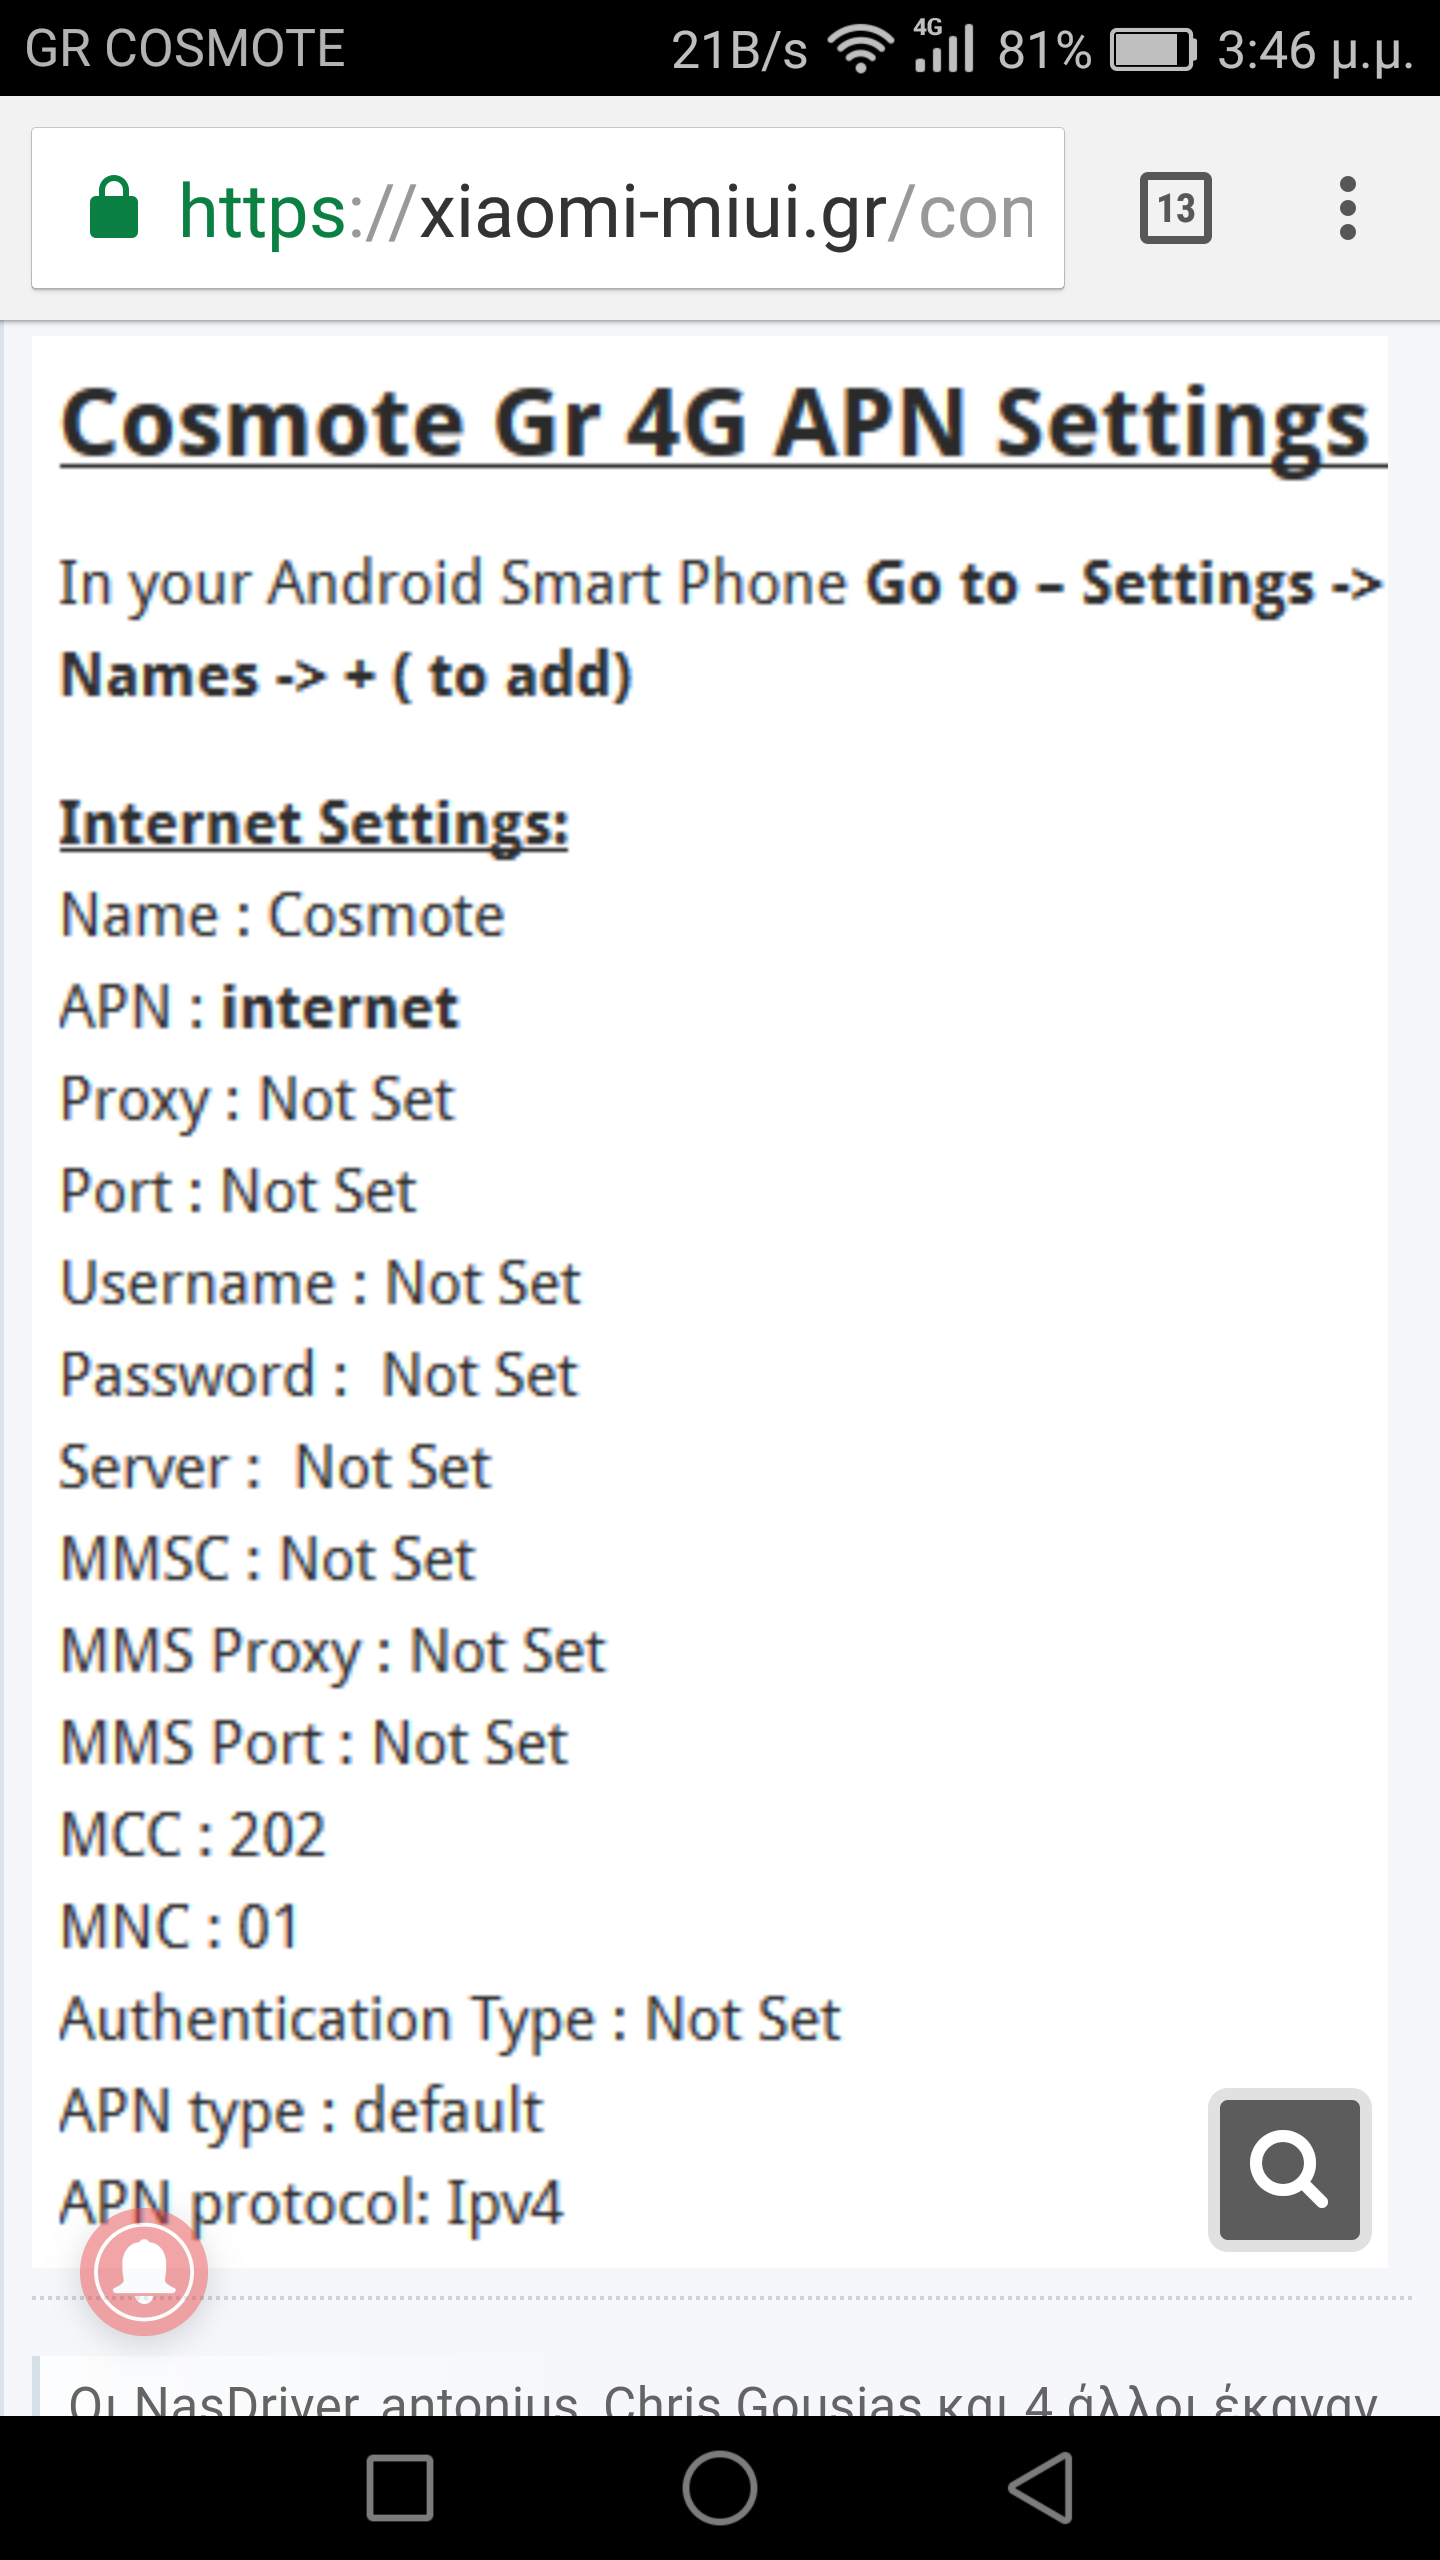Open the tab switcher showing 13 tabs
This screenshot has height=2560, width=1440.
click(1175, 208)
